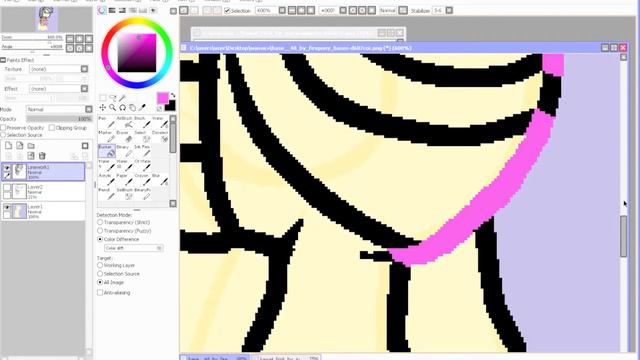
Task: Hide Layer1 with eye icon
Action: [7, 207]
